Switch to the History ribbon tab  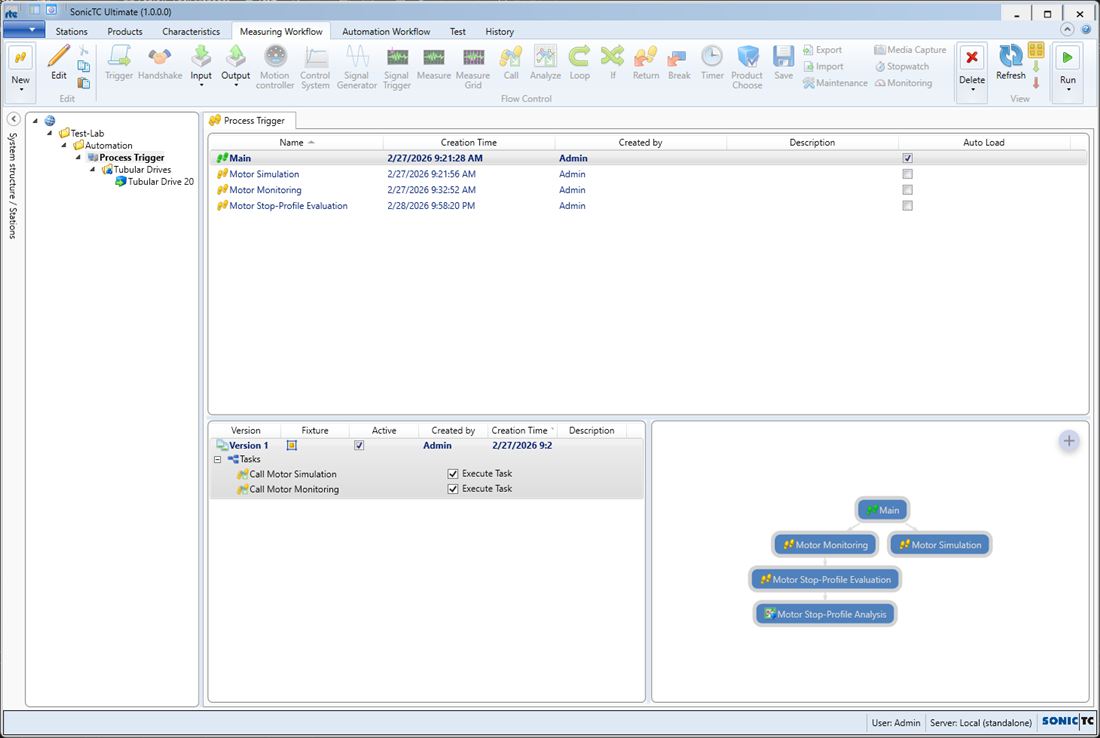pyautogui.click(x=499, y=32)
